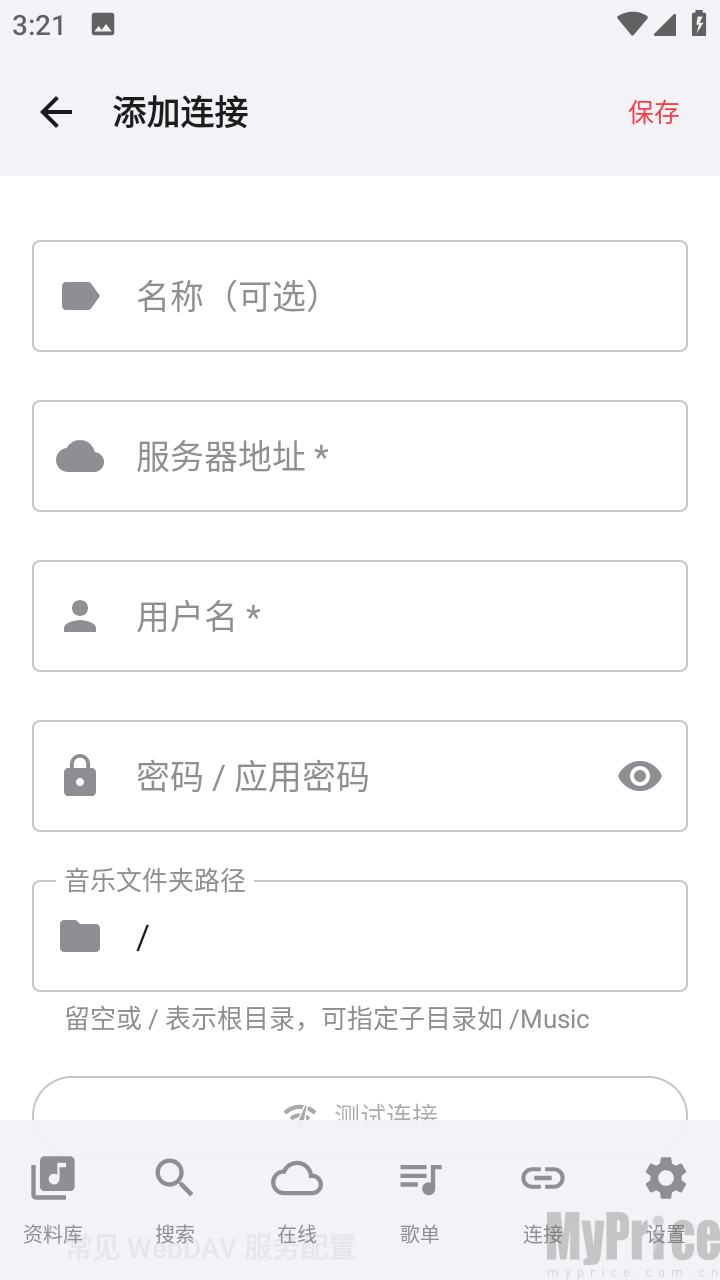Click the cloud icon beside 服务器地址
The height and width of the screenshot is (1280, 720).
click(80, 456)
